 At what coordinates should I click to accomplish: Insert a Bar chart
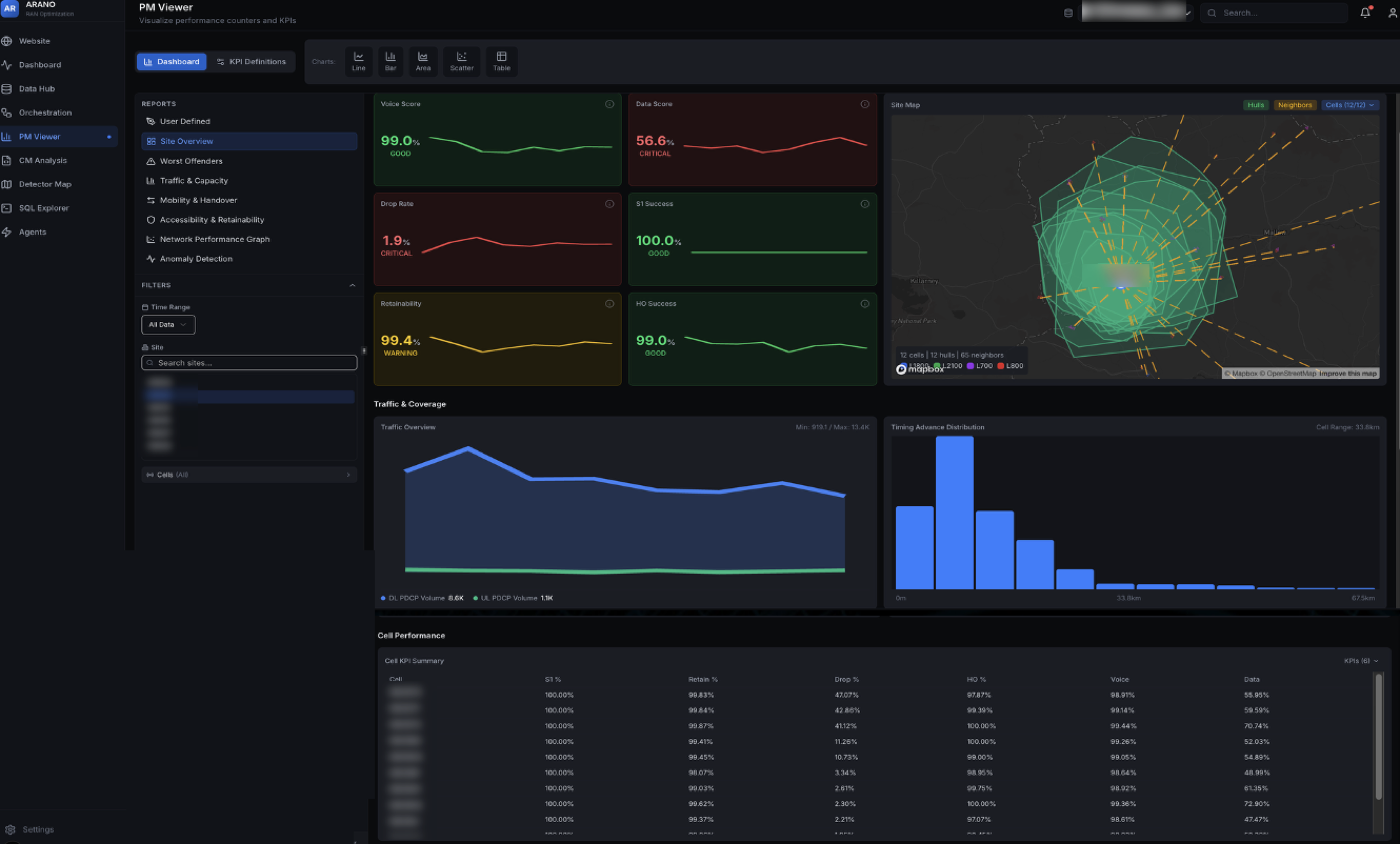(391, 62)
